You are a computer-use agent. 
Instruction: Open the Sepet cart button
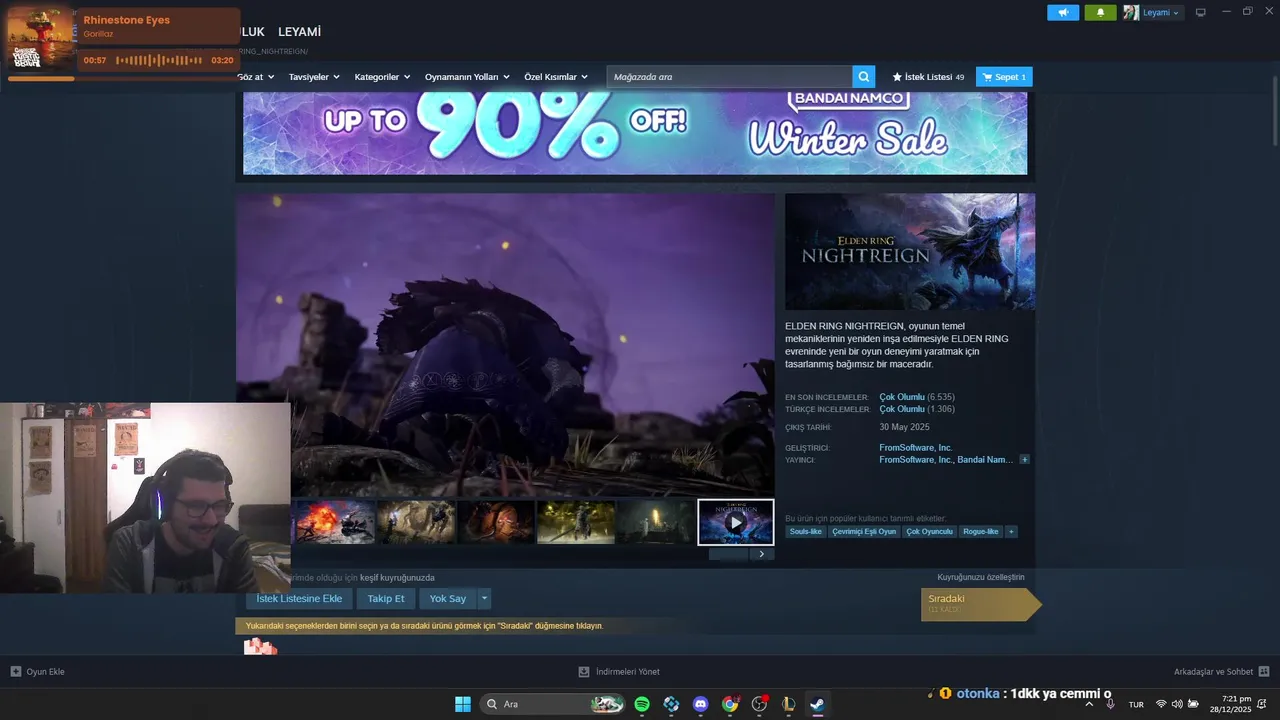(x=1004, y=77)
